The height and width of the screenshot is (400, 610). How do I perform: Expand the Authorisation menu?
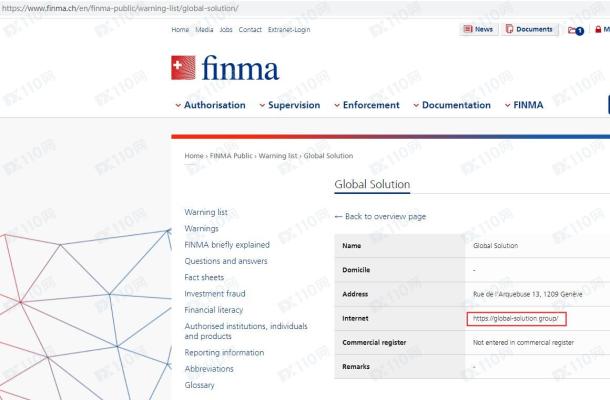point(210,105)
